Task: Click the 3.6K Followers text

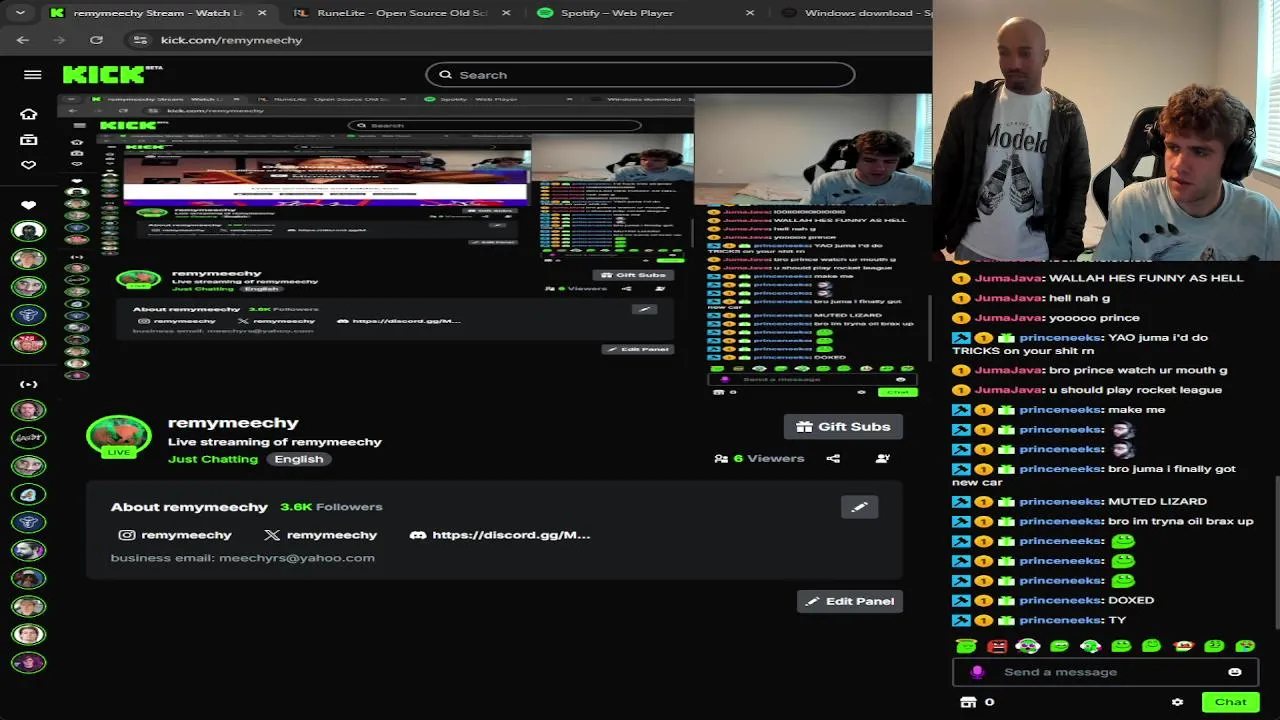Action: [x=331, y=507]
